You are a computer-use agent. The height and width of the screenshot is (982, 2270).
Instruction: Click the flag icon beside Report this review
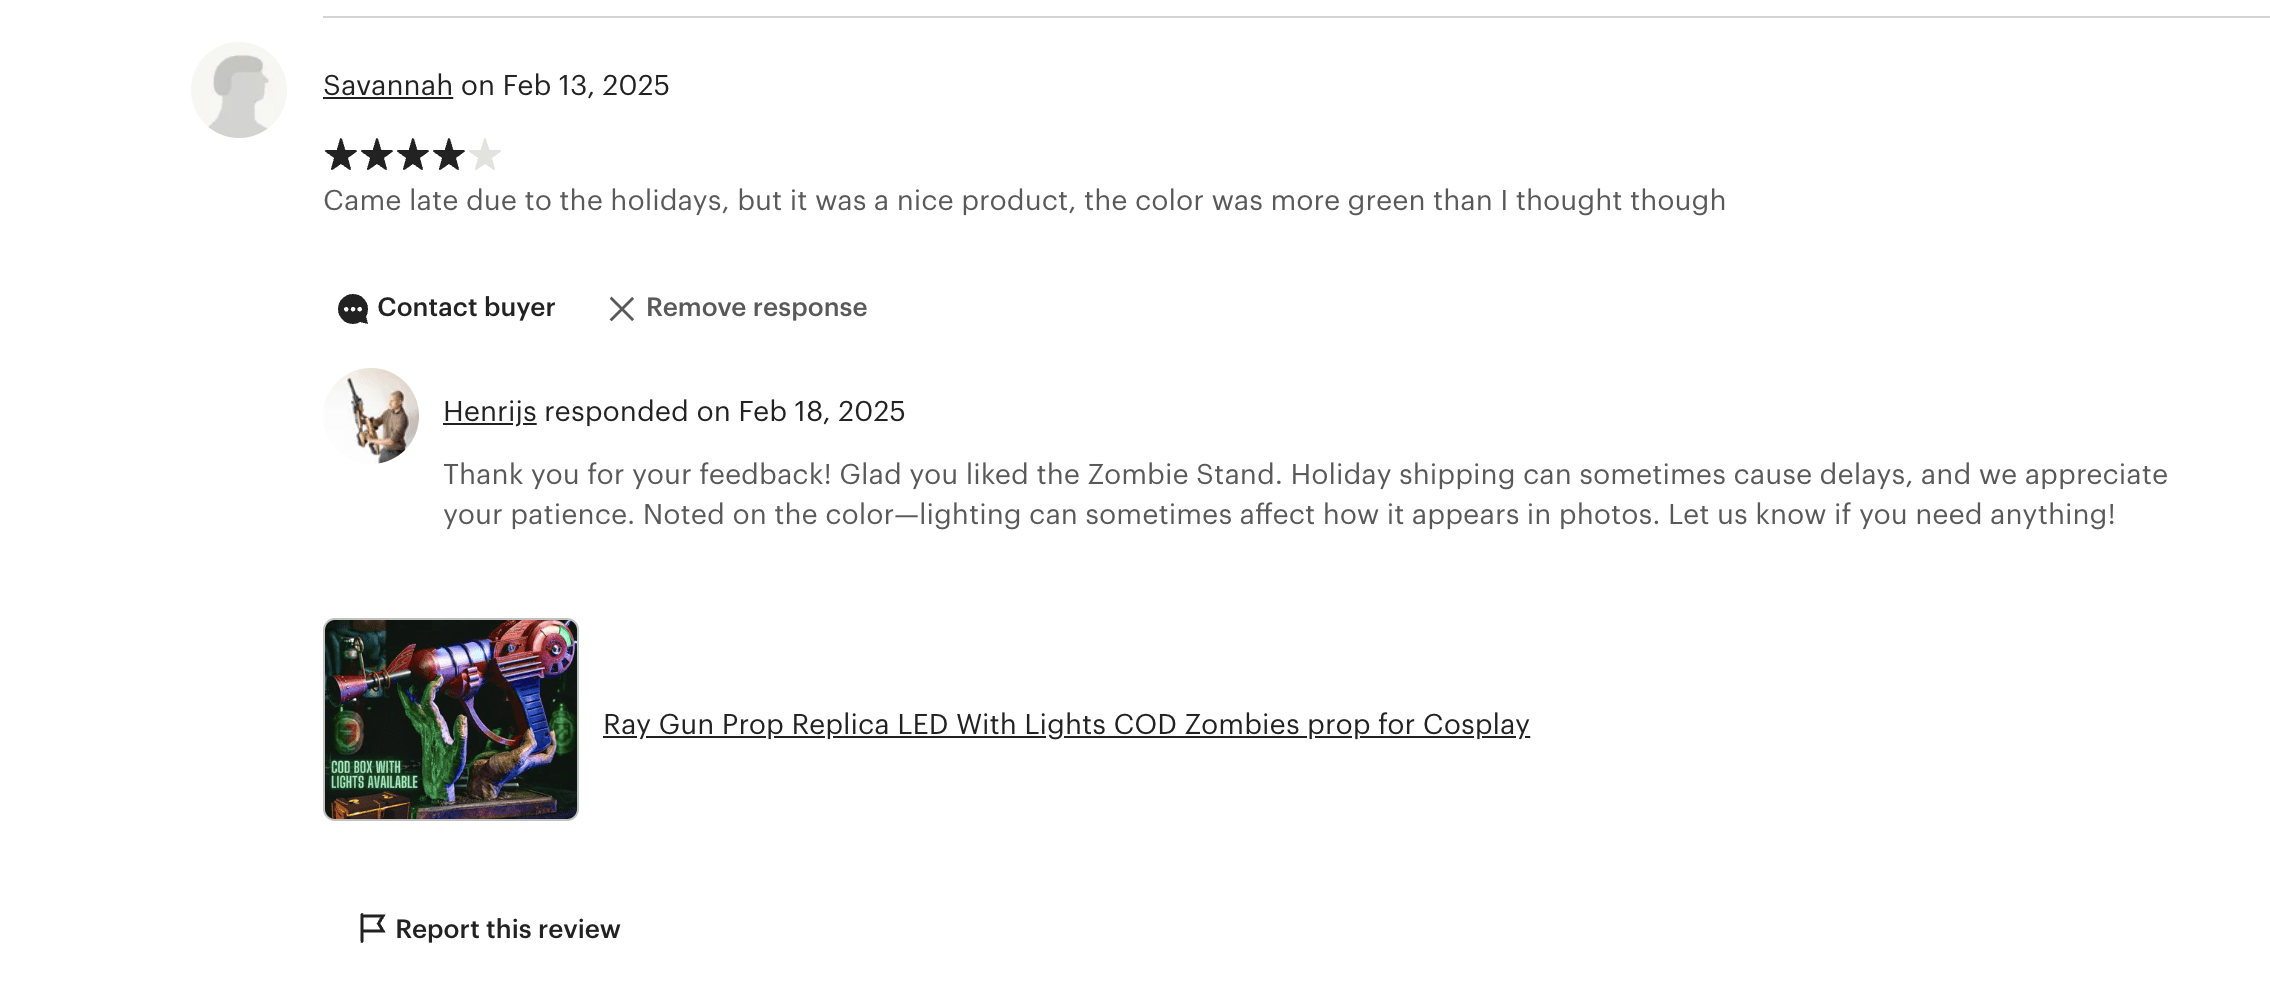(372, 928)
